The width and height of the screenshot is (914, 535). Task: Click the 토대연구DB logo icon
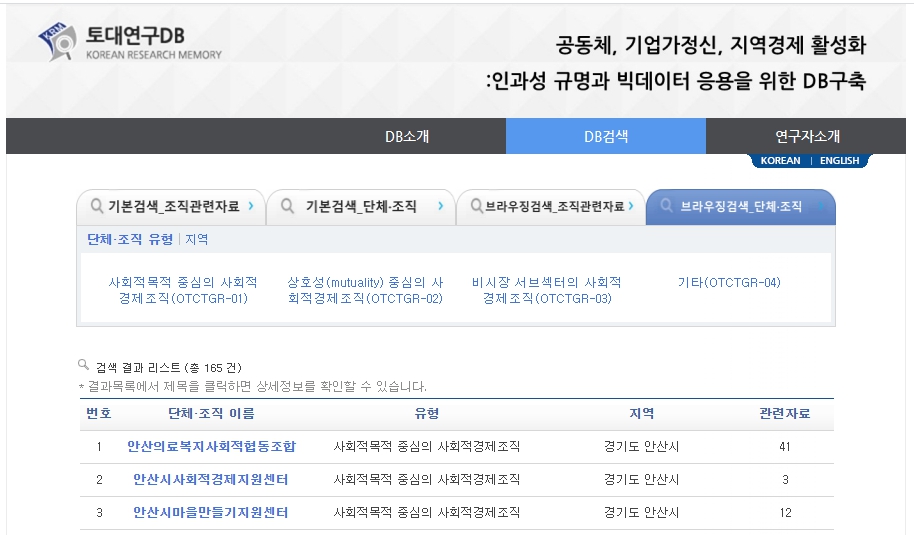pyautogui.click(x=58, y=42)
